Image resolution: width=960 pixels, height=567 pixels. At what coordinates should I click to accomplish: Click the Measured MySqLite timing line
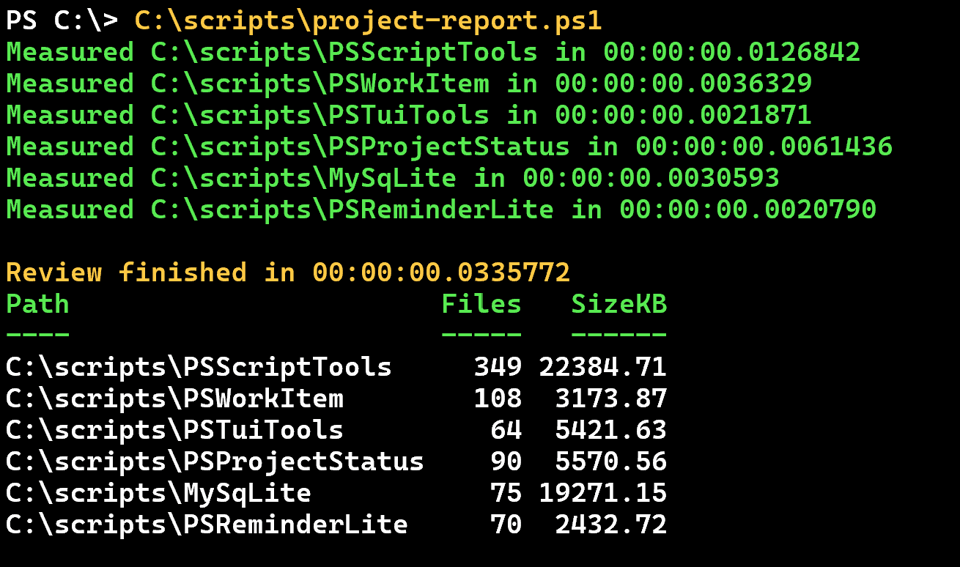(392, 178)
